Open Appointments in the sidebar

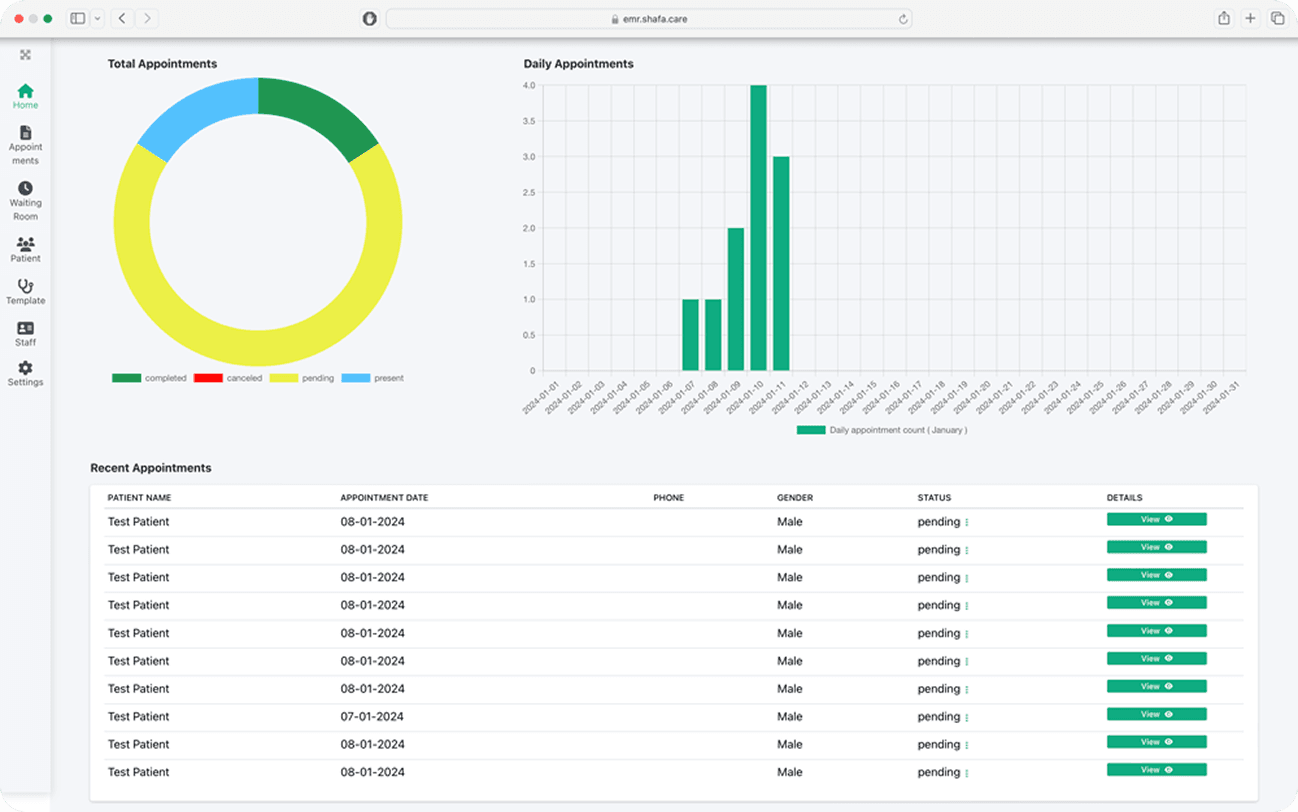click(25, 133)
